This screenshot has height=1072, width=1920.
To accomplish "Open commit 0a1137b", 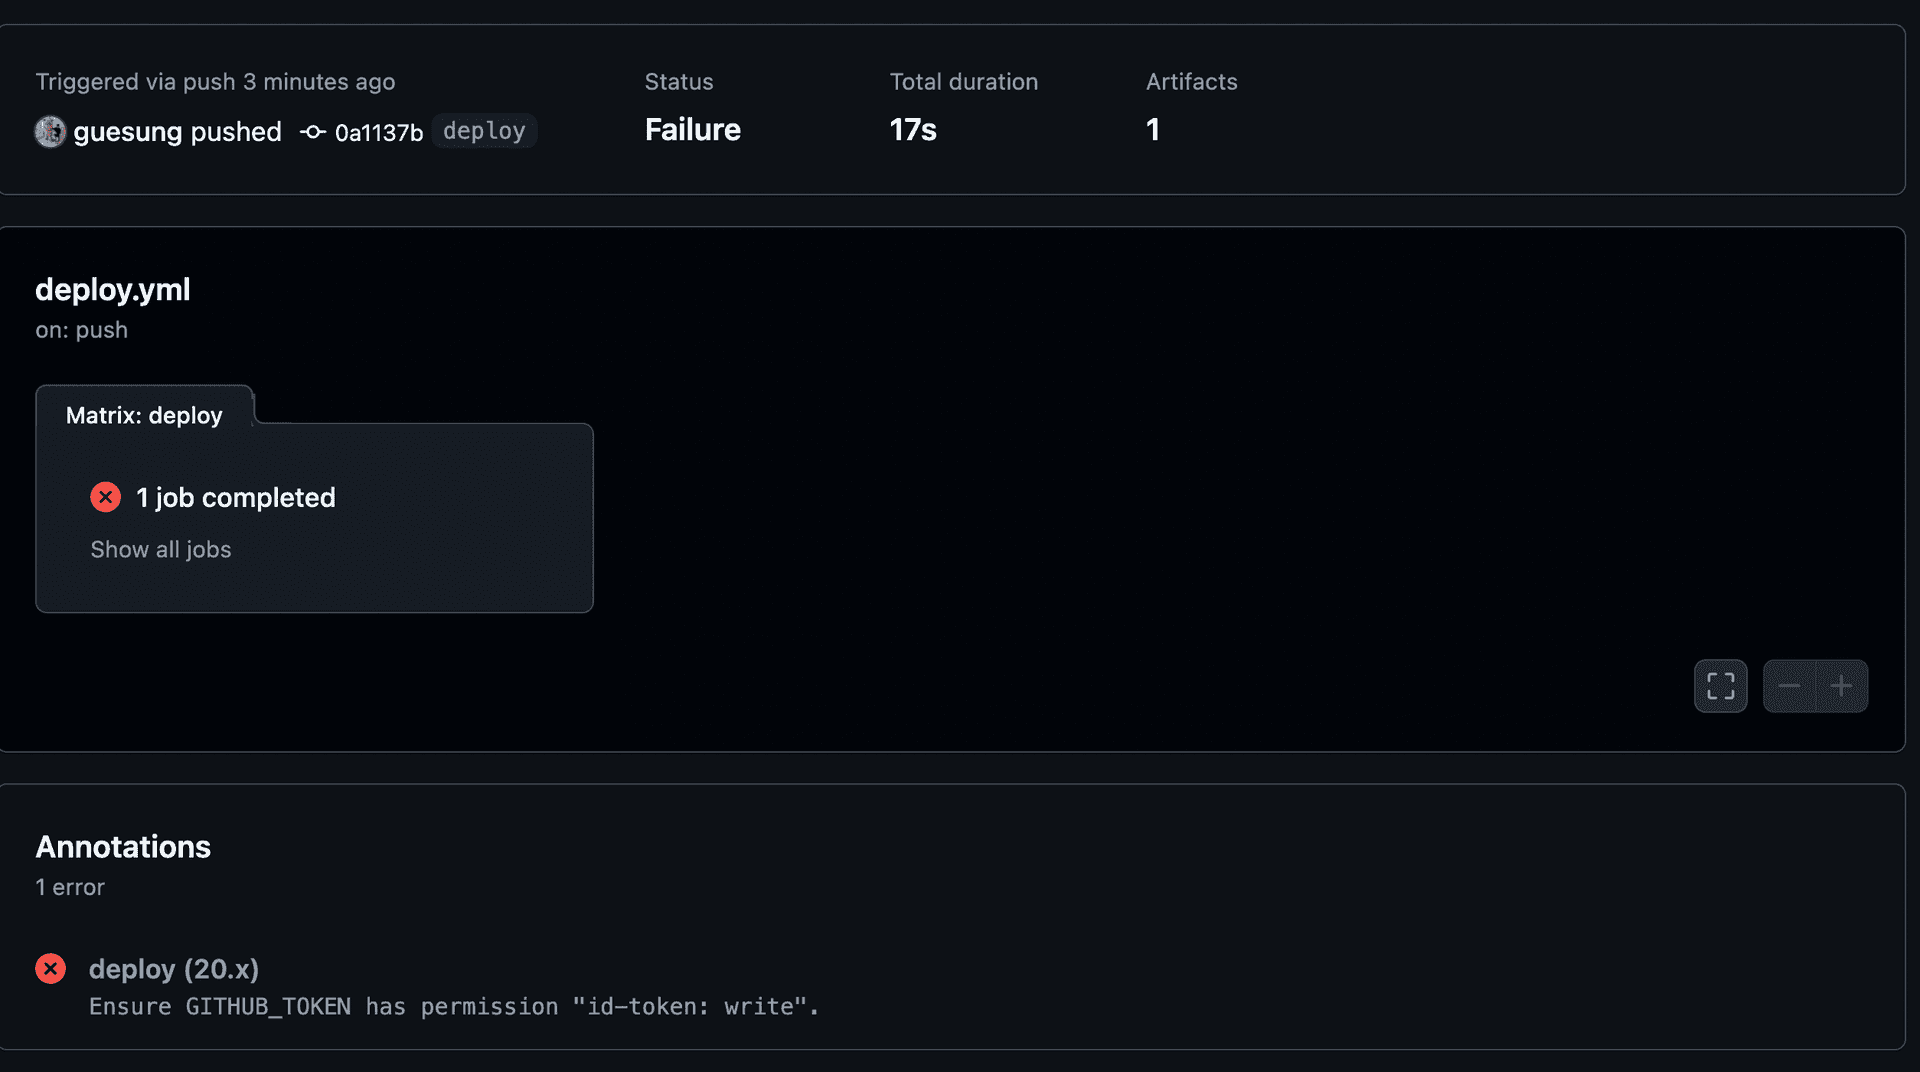I will 379,132.
